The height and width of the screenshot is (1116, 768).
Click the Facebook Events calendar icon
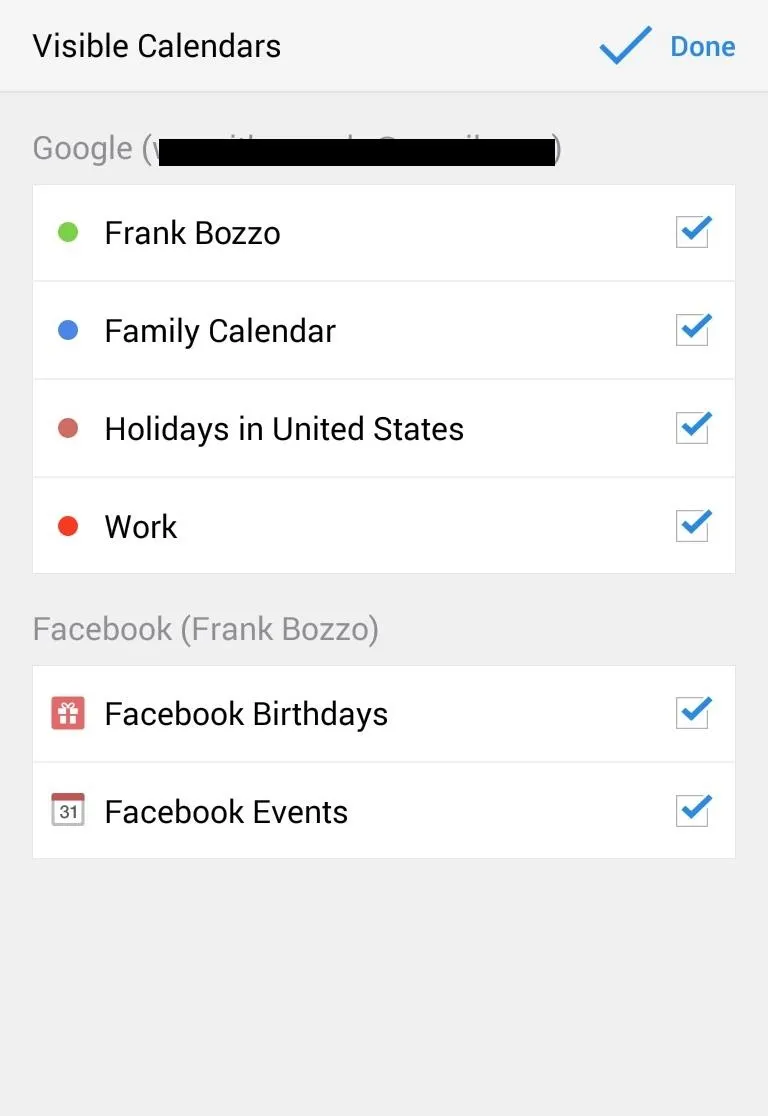tap(68, 810)
